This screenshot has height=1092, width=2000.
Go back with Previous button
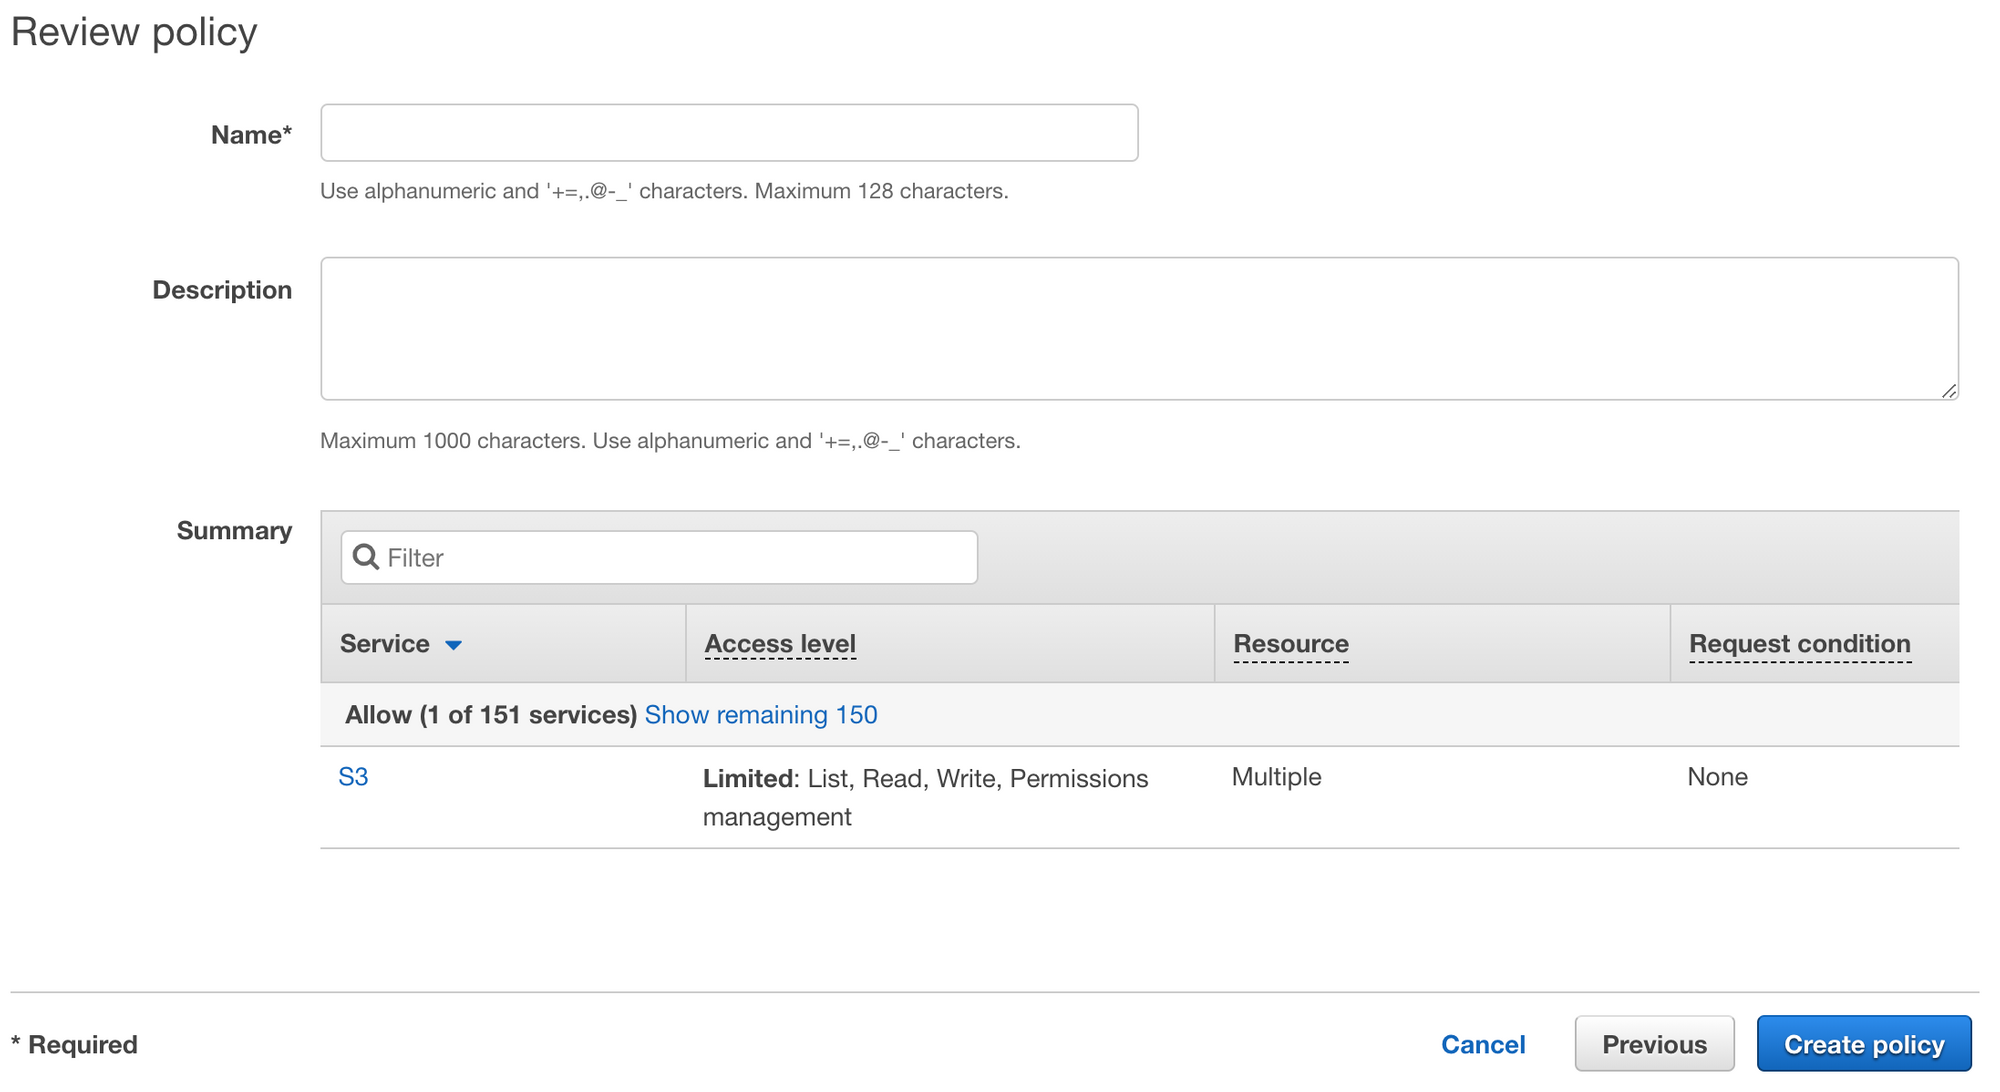click(1654, 1044)
